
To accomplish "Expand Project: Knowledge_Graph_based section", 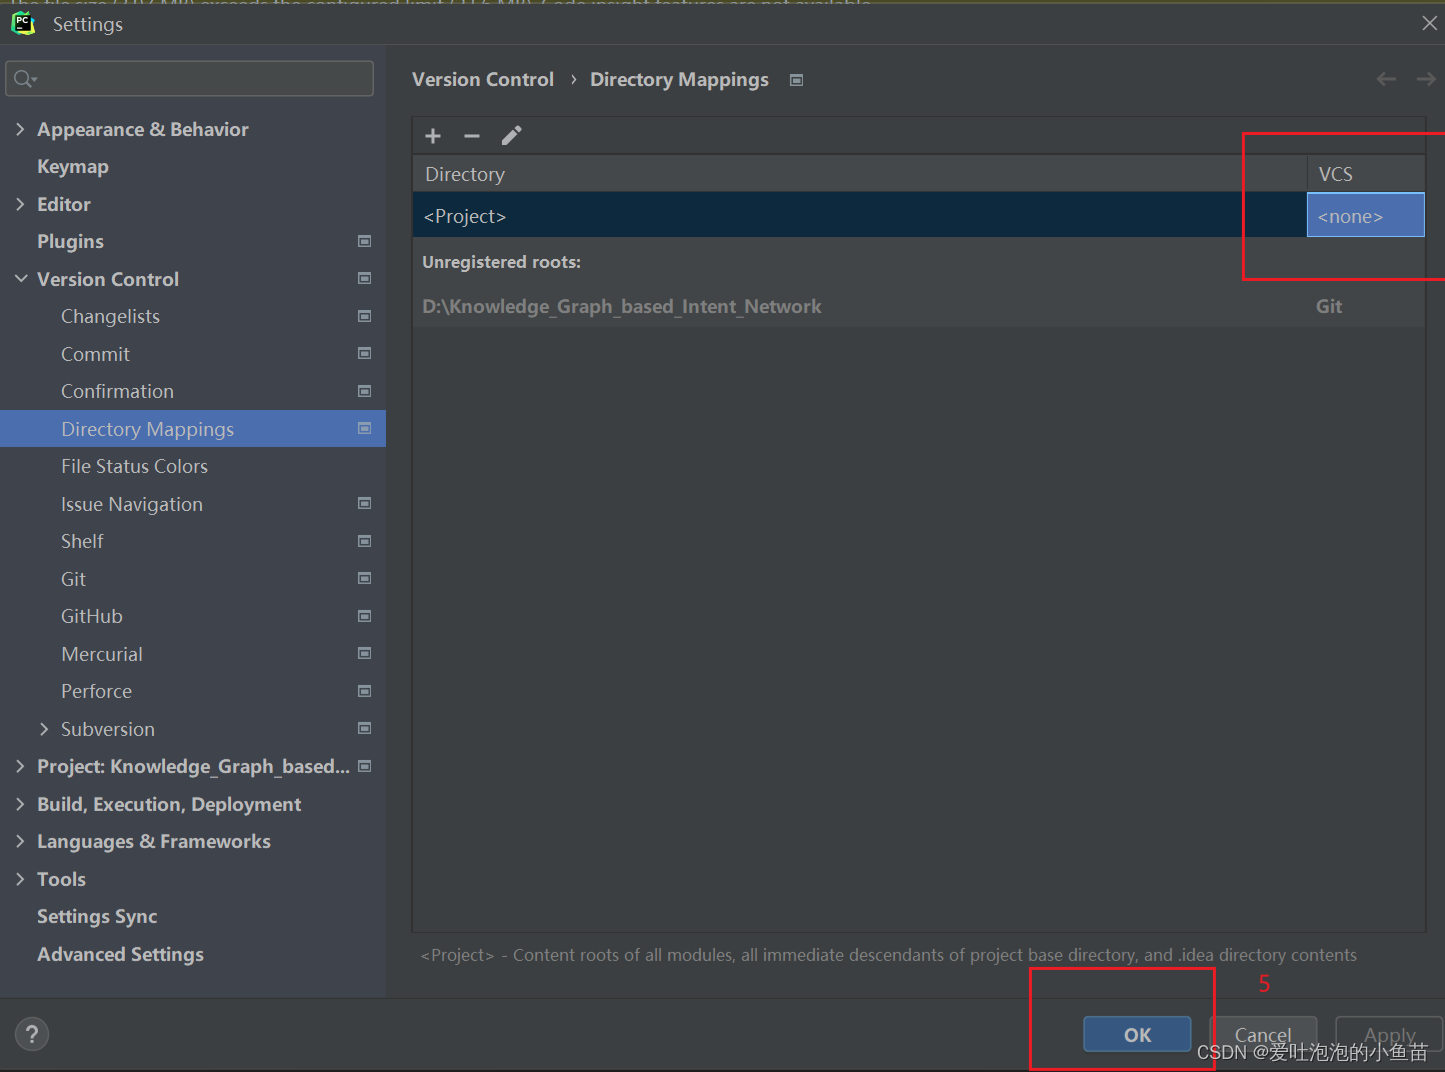I will (20, 766).
